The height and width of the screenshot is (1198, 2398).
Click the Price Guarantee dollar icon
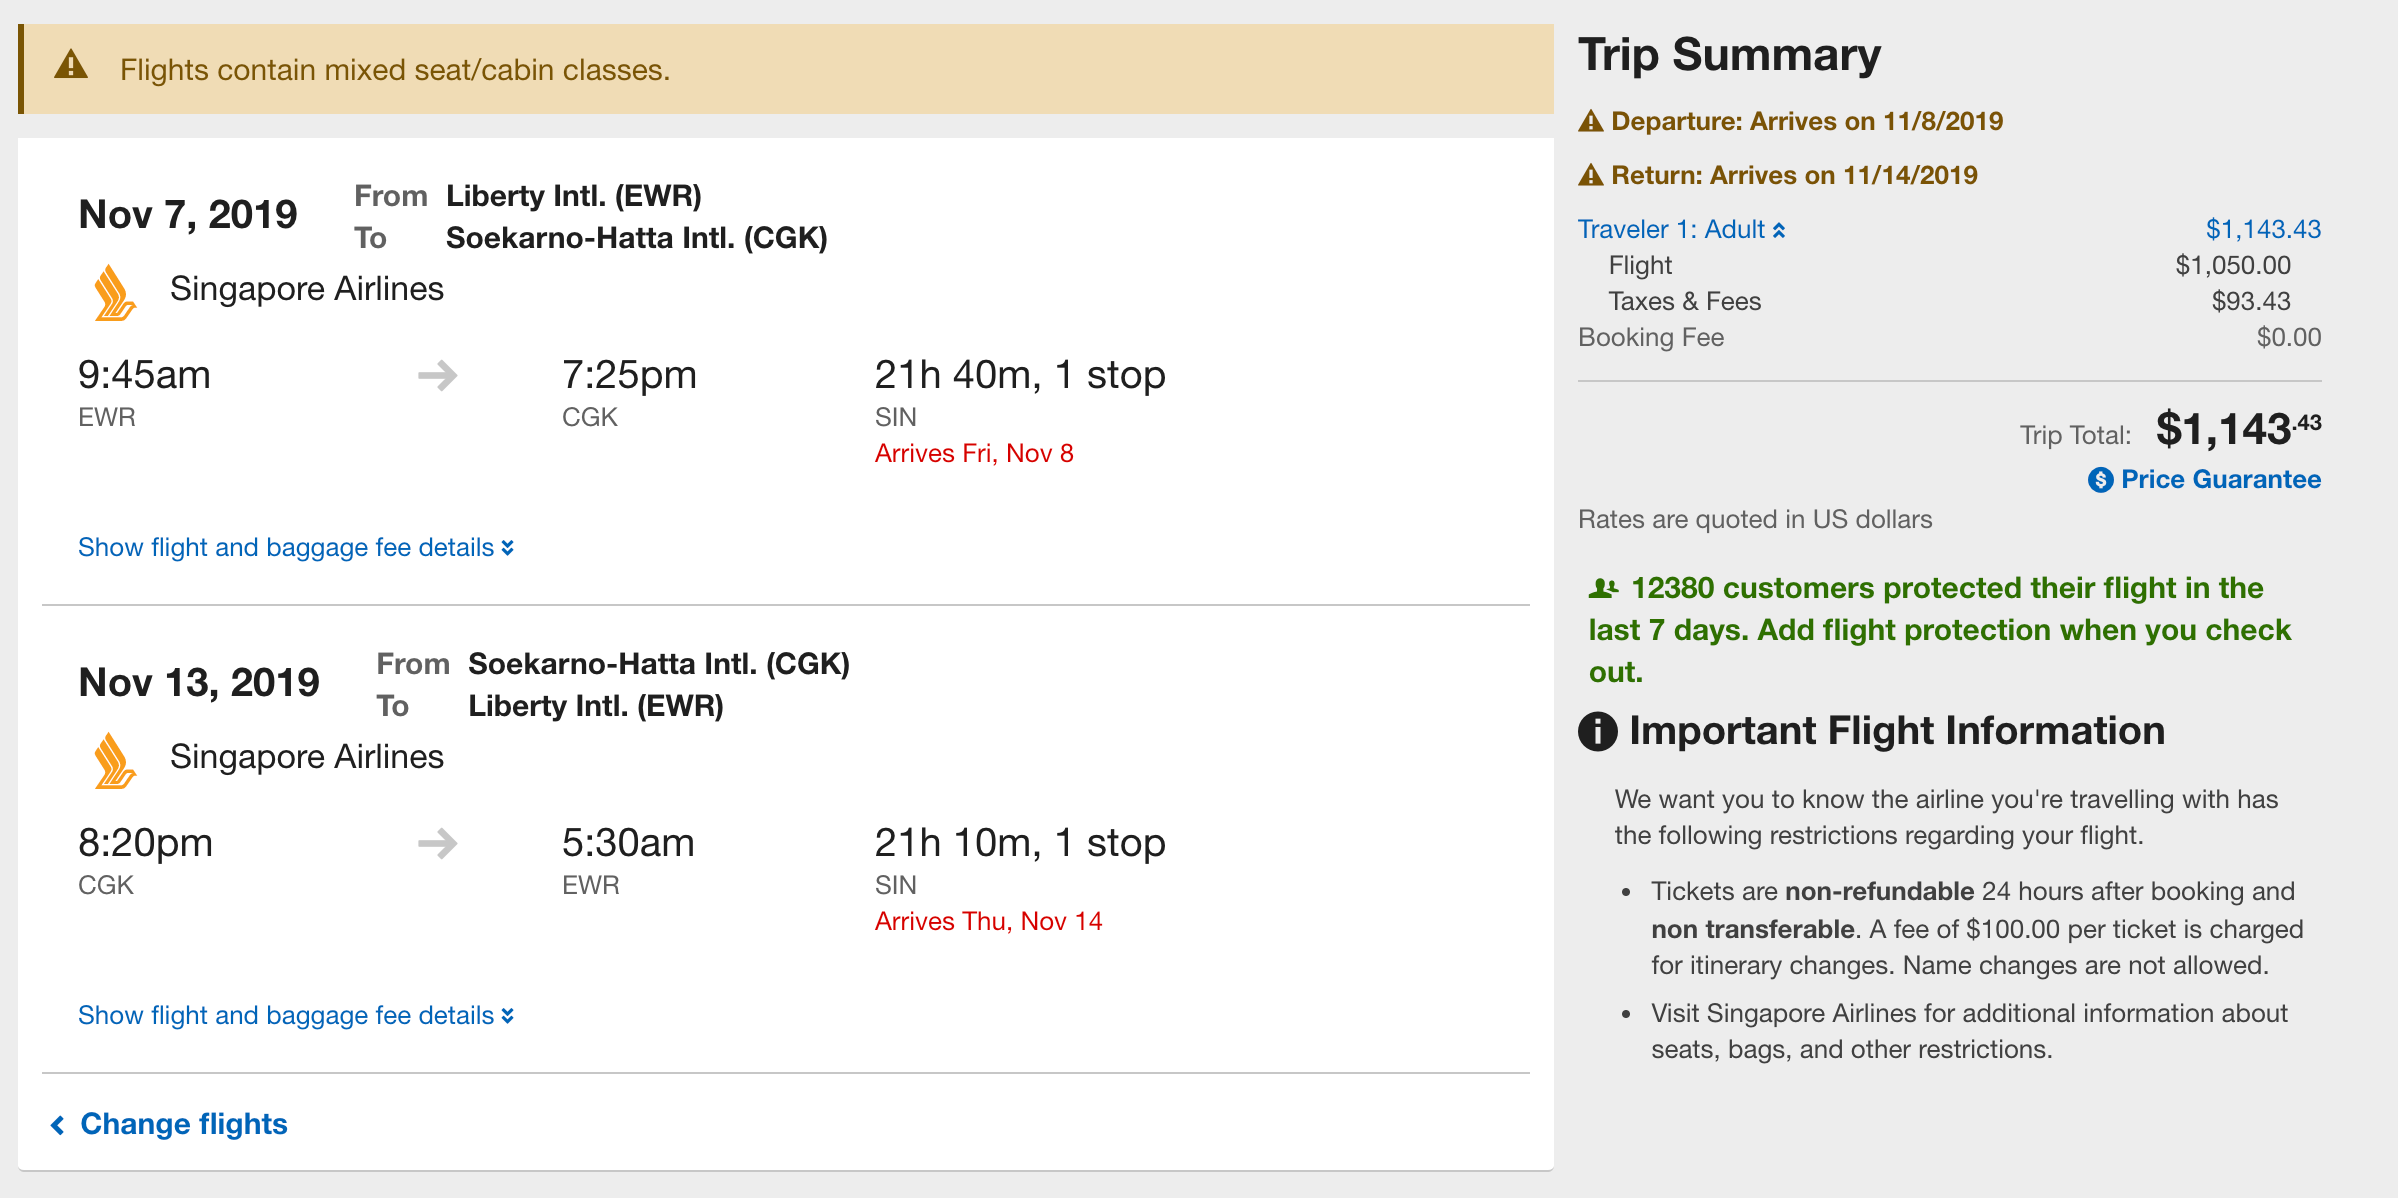tap(2100, 480)
